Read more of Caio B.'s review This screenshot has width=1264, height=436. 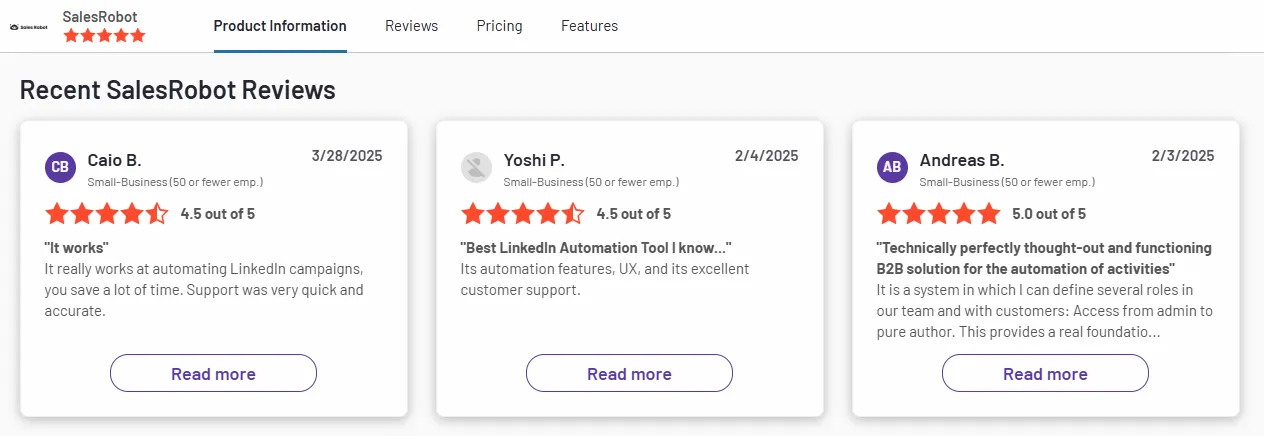click(213, 373)
